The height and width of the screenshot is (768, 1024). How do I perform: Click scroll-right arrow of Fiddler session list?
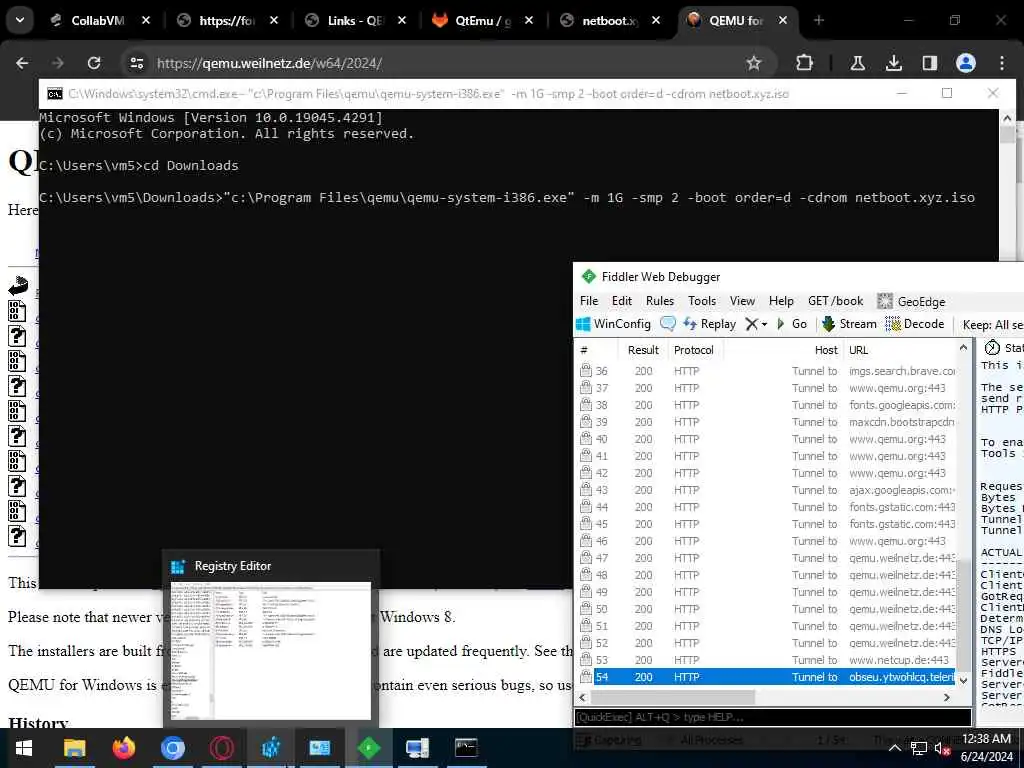947,697
